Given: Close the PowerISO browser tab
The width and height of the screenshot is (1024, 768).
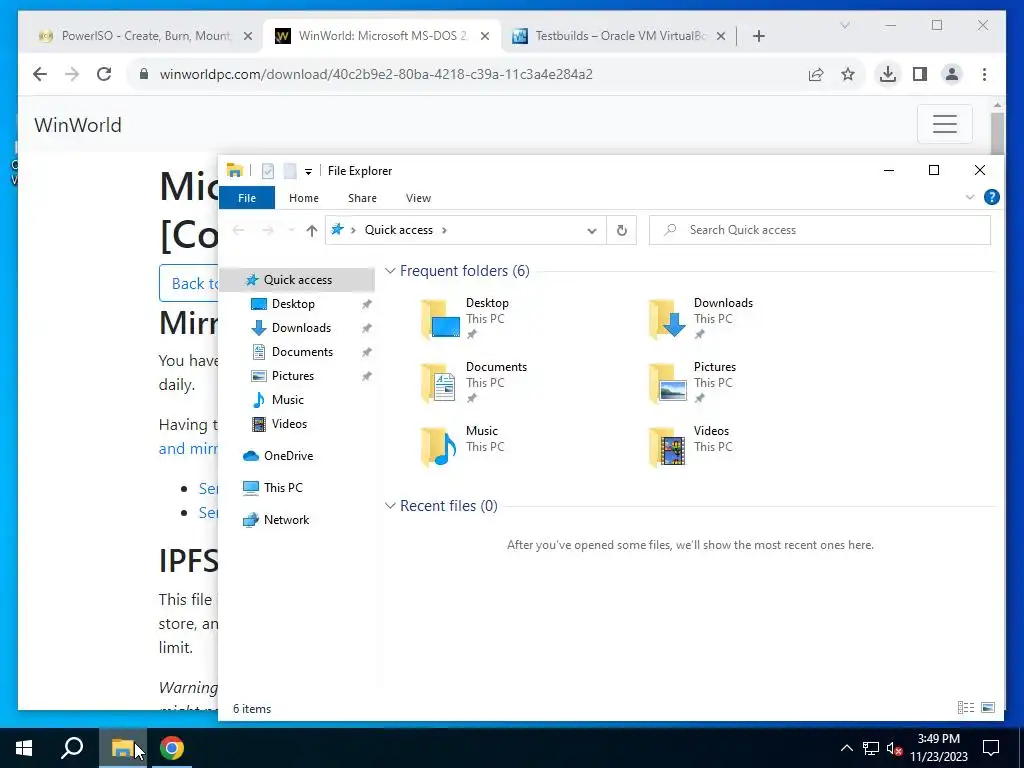Looking at the screenshot, I should 248,37.
